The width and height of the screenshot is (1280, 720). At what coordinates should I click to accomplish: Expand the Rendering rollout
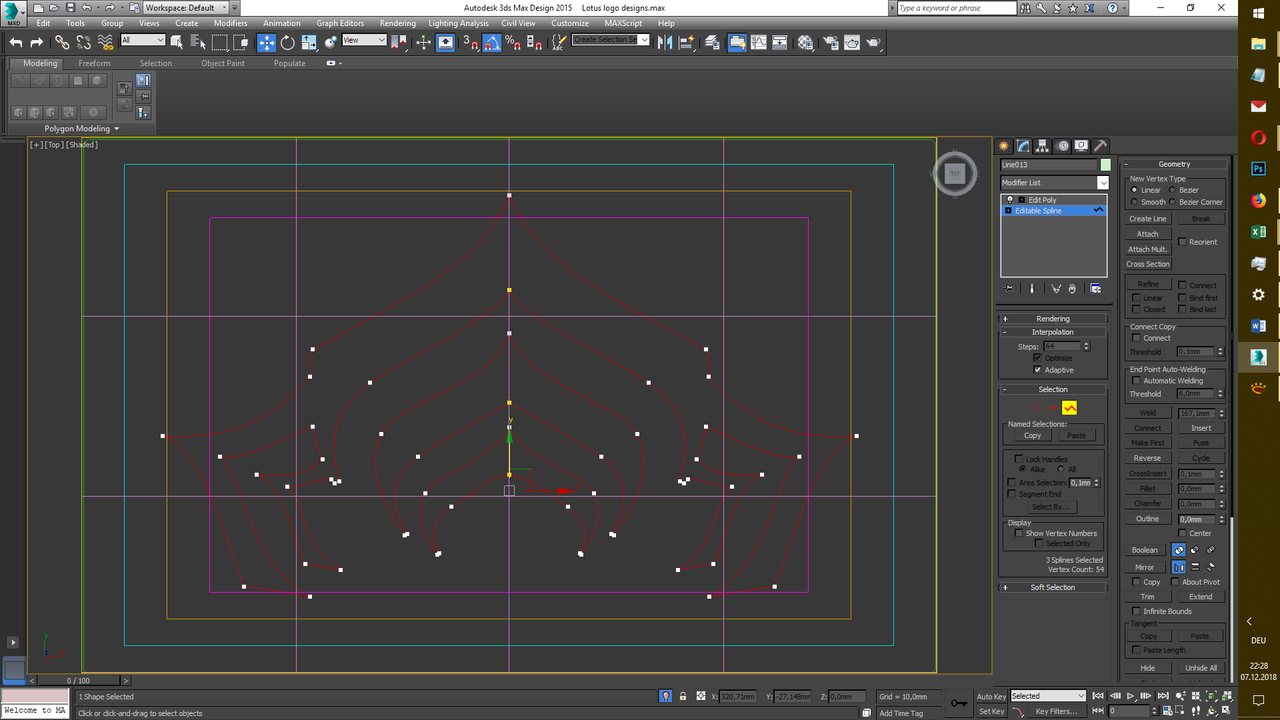[x=1053, y=319]
